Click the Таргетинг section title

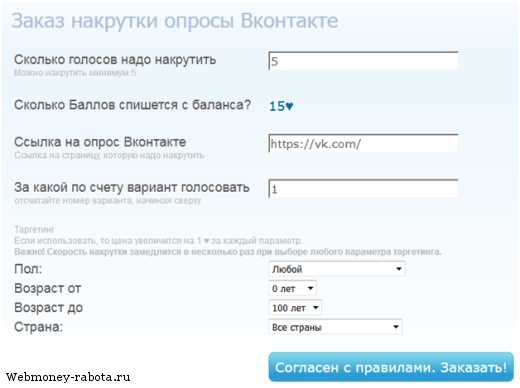(34, 229)
